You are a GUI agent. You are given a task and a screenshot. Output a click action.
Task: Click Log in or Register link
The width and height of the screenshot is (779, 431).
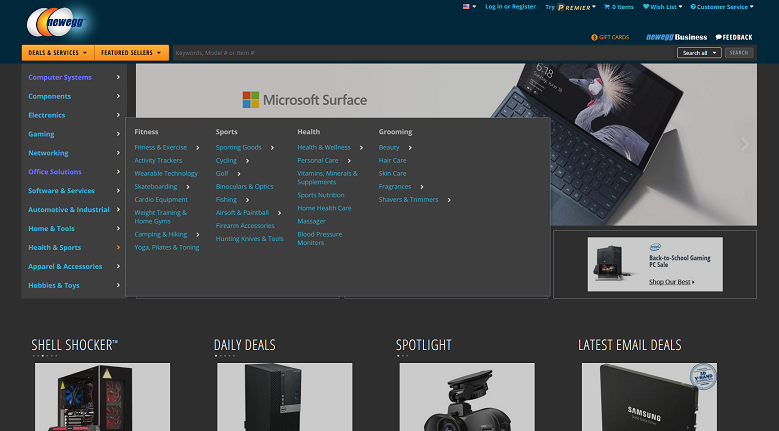[x=510, y=6]
